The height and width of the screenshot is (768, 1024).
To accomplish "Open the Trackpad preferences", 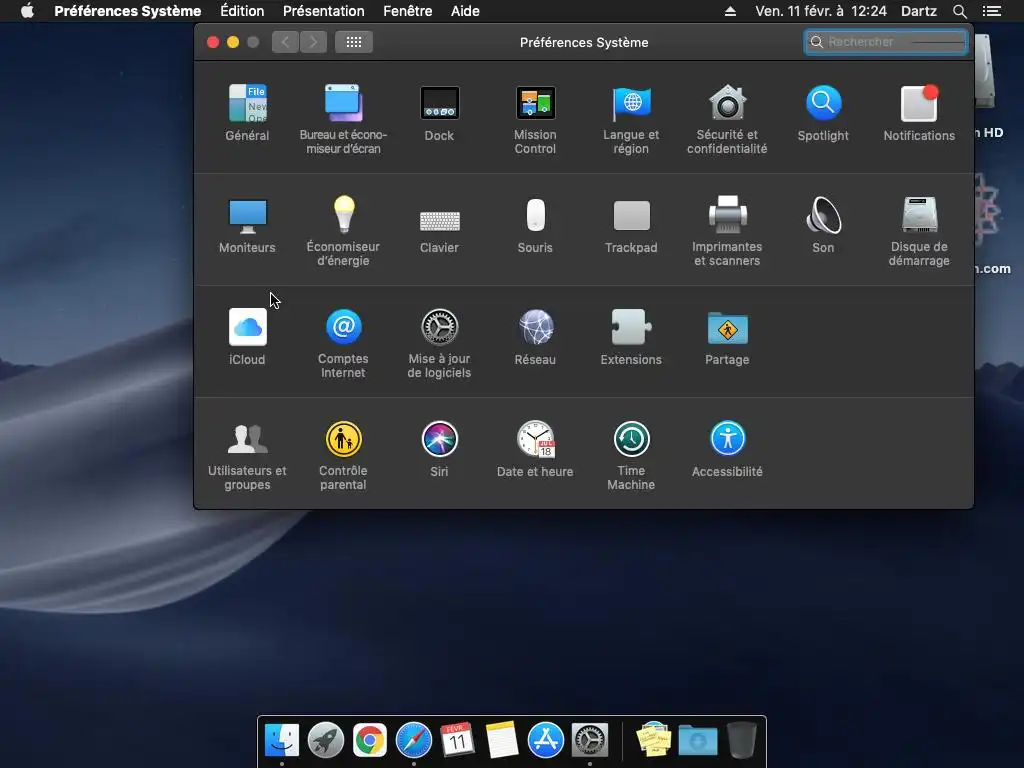I will tap(632, 225).
